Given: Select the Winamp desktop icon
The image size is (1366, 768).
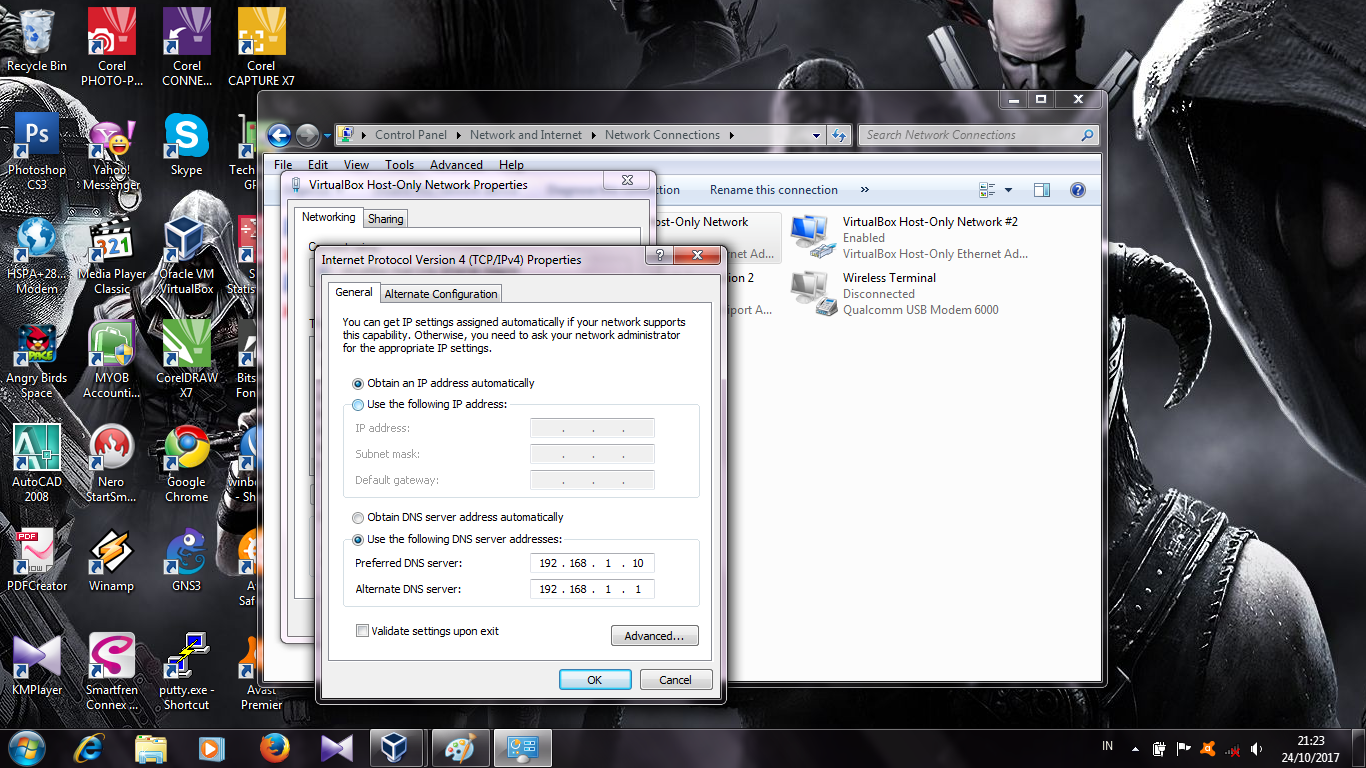Looking at the screenshot, I should 112,559.
